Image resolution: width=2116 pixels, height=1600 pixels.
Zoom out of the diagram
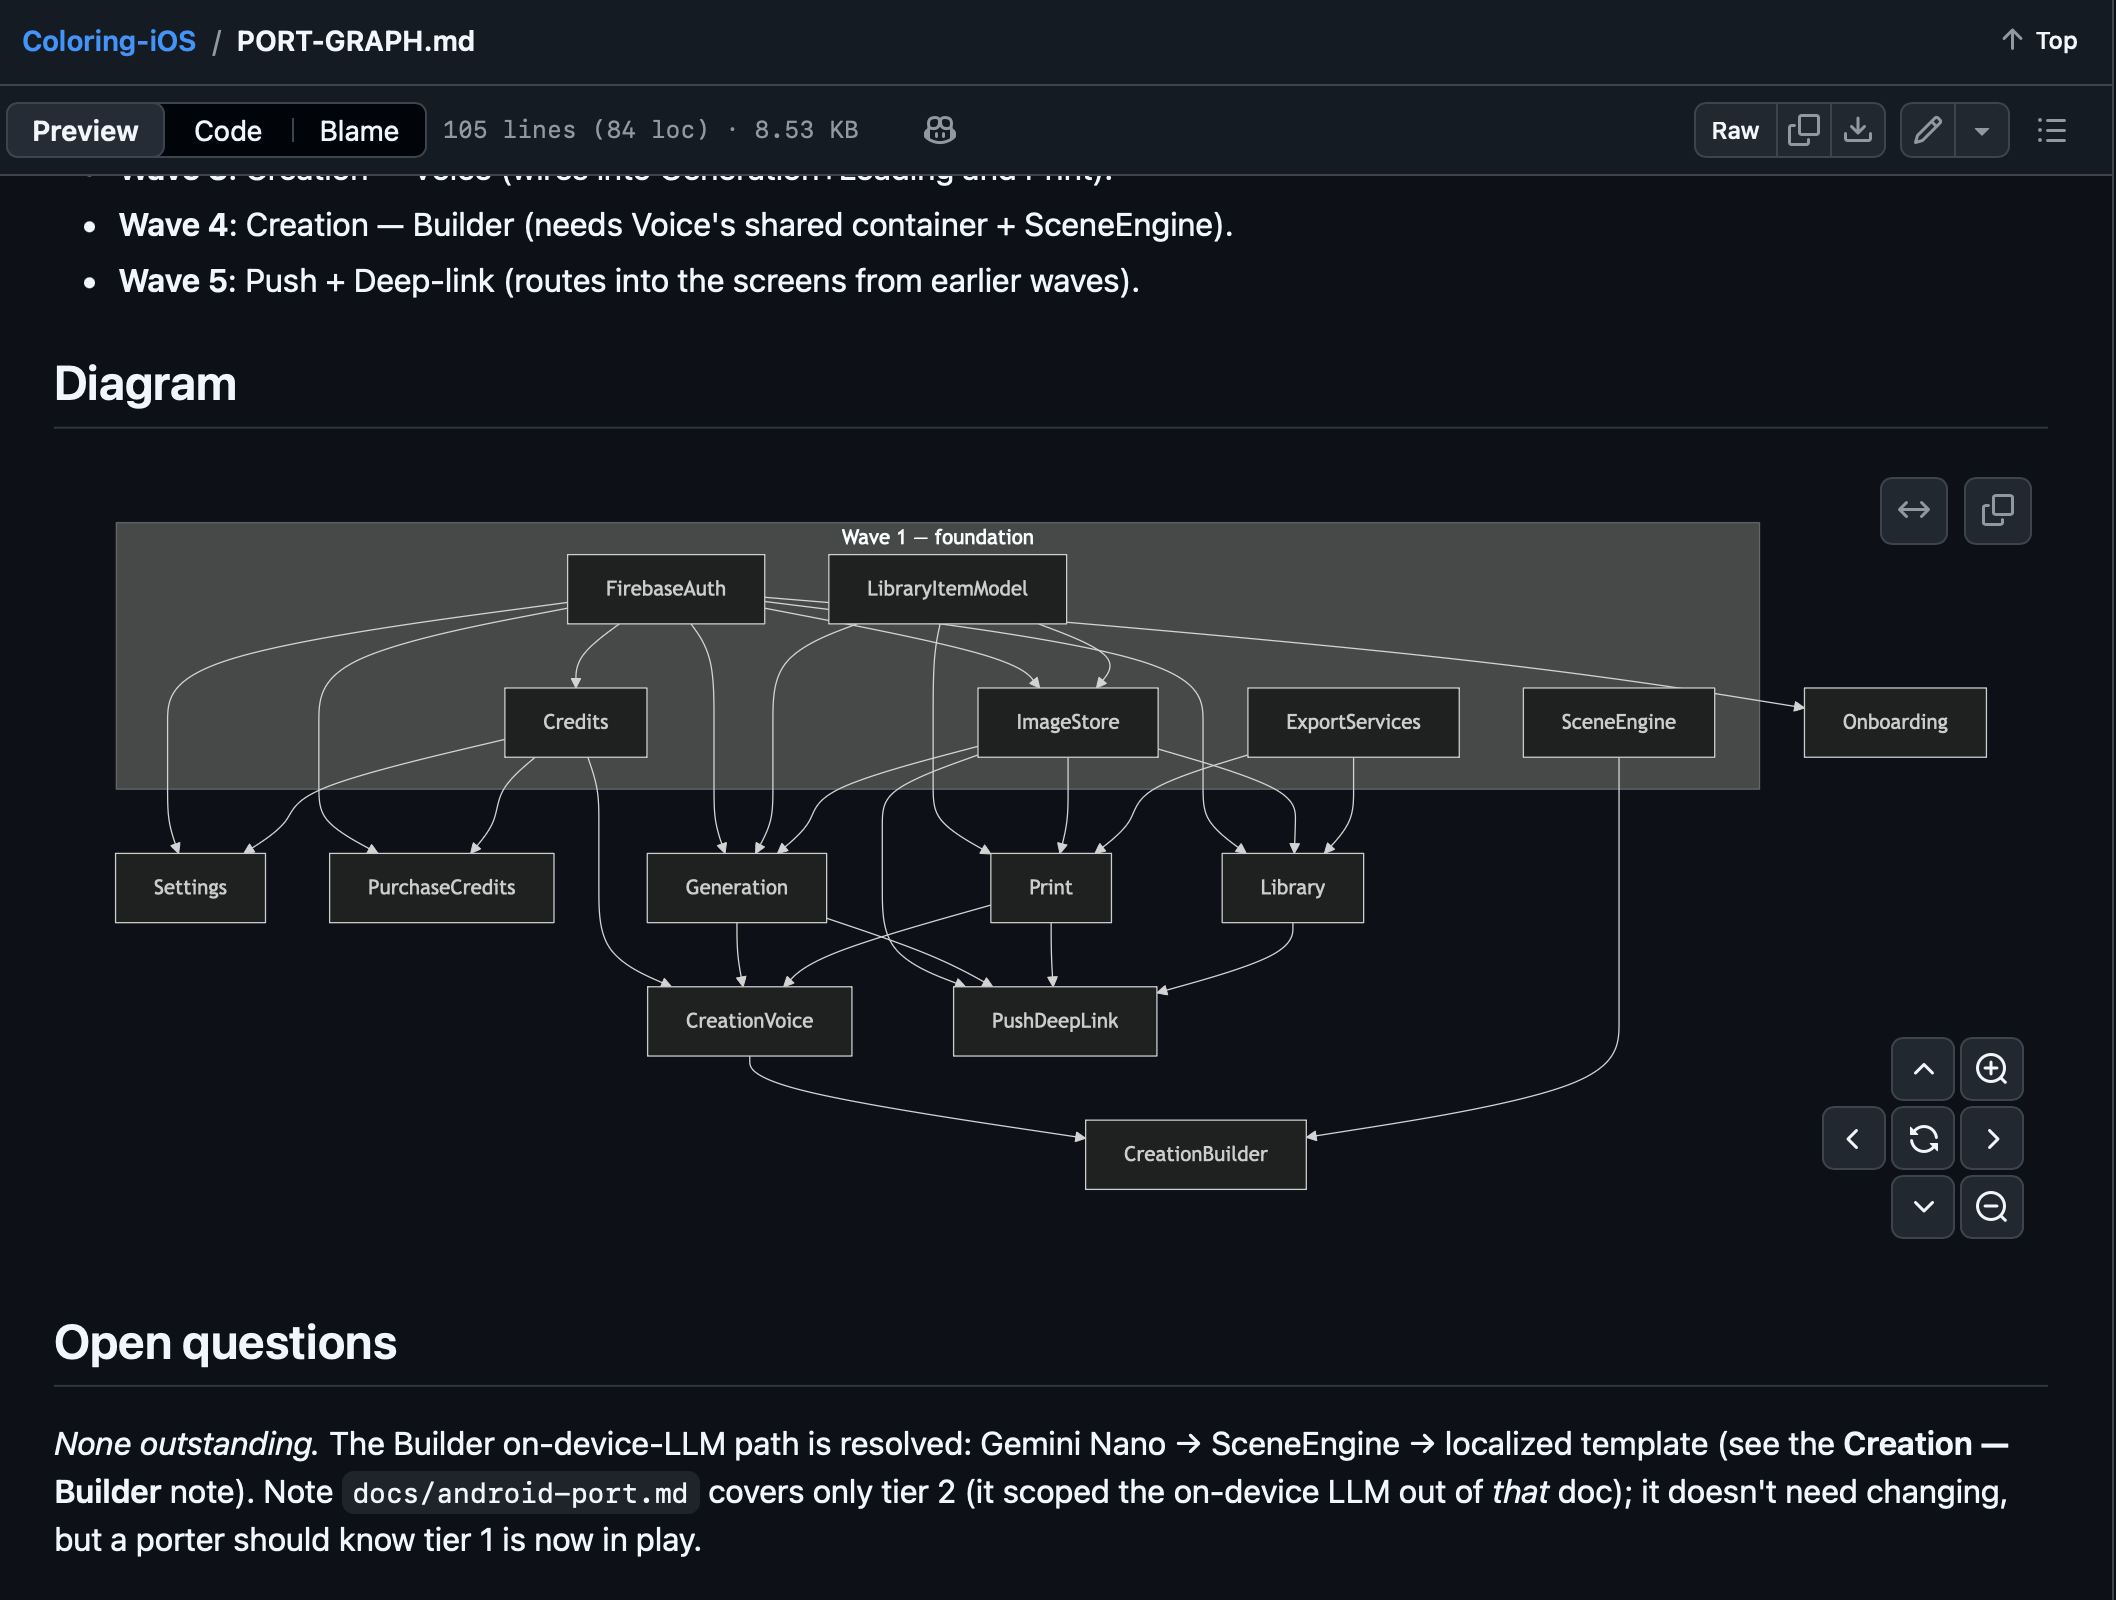tap(1992, 1207)
